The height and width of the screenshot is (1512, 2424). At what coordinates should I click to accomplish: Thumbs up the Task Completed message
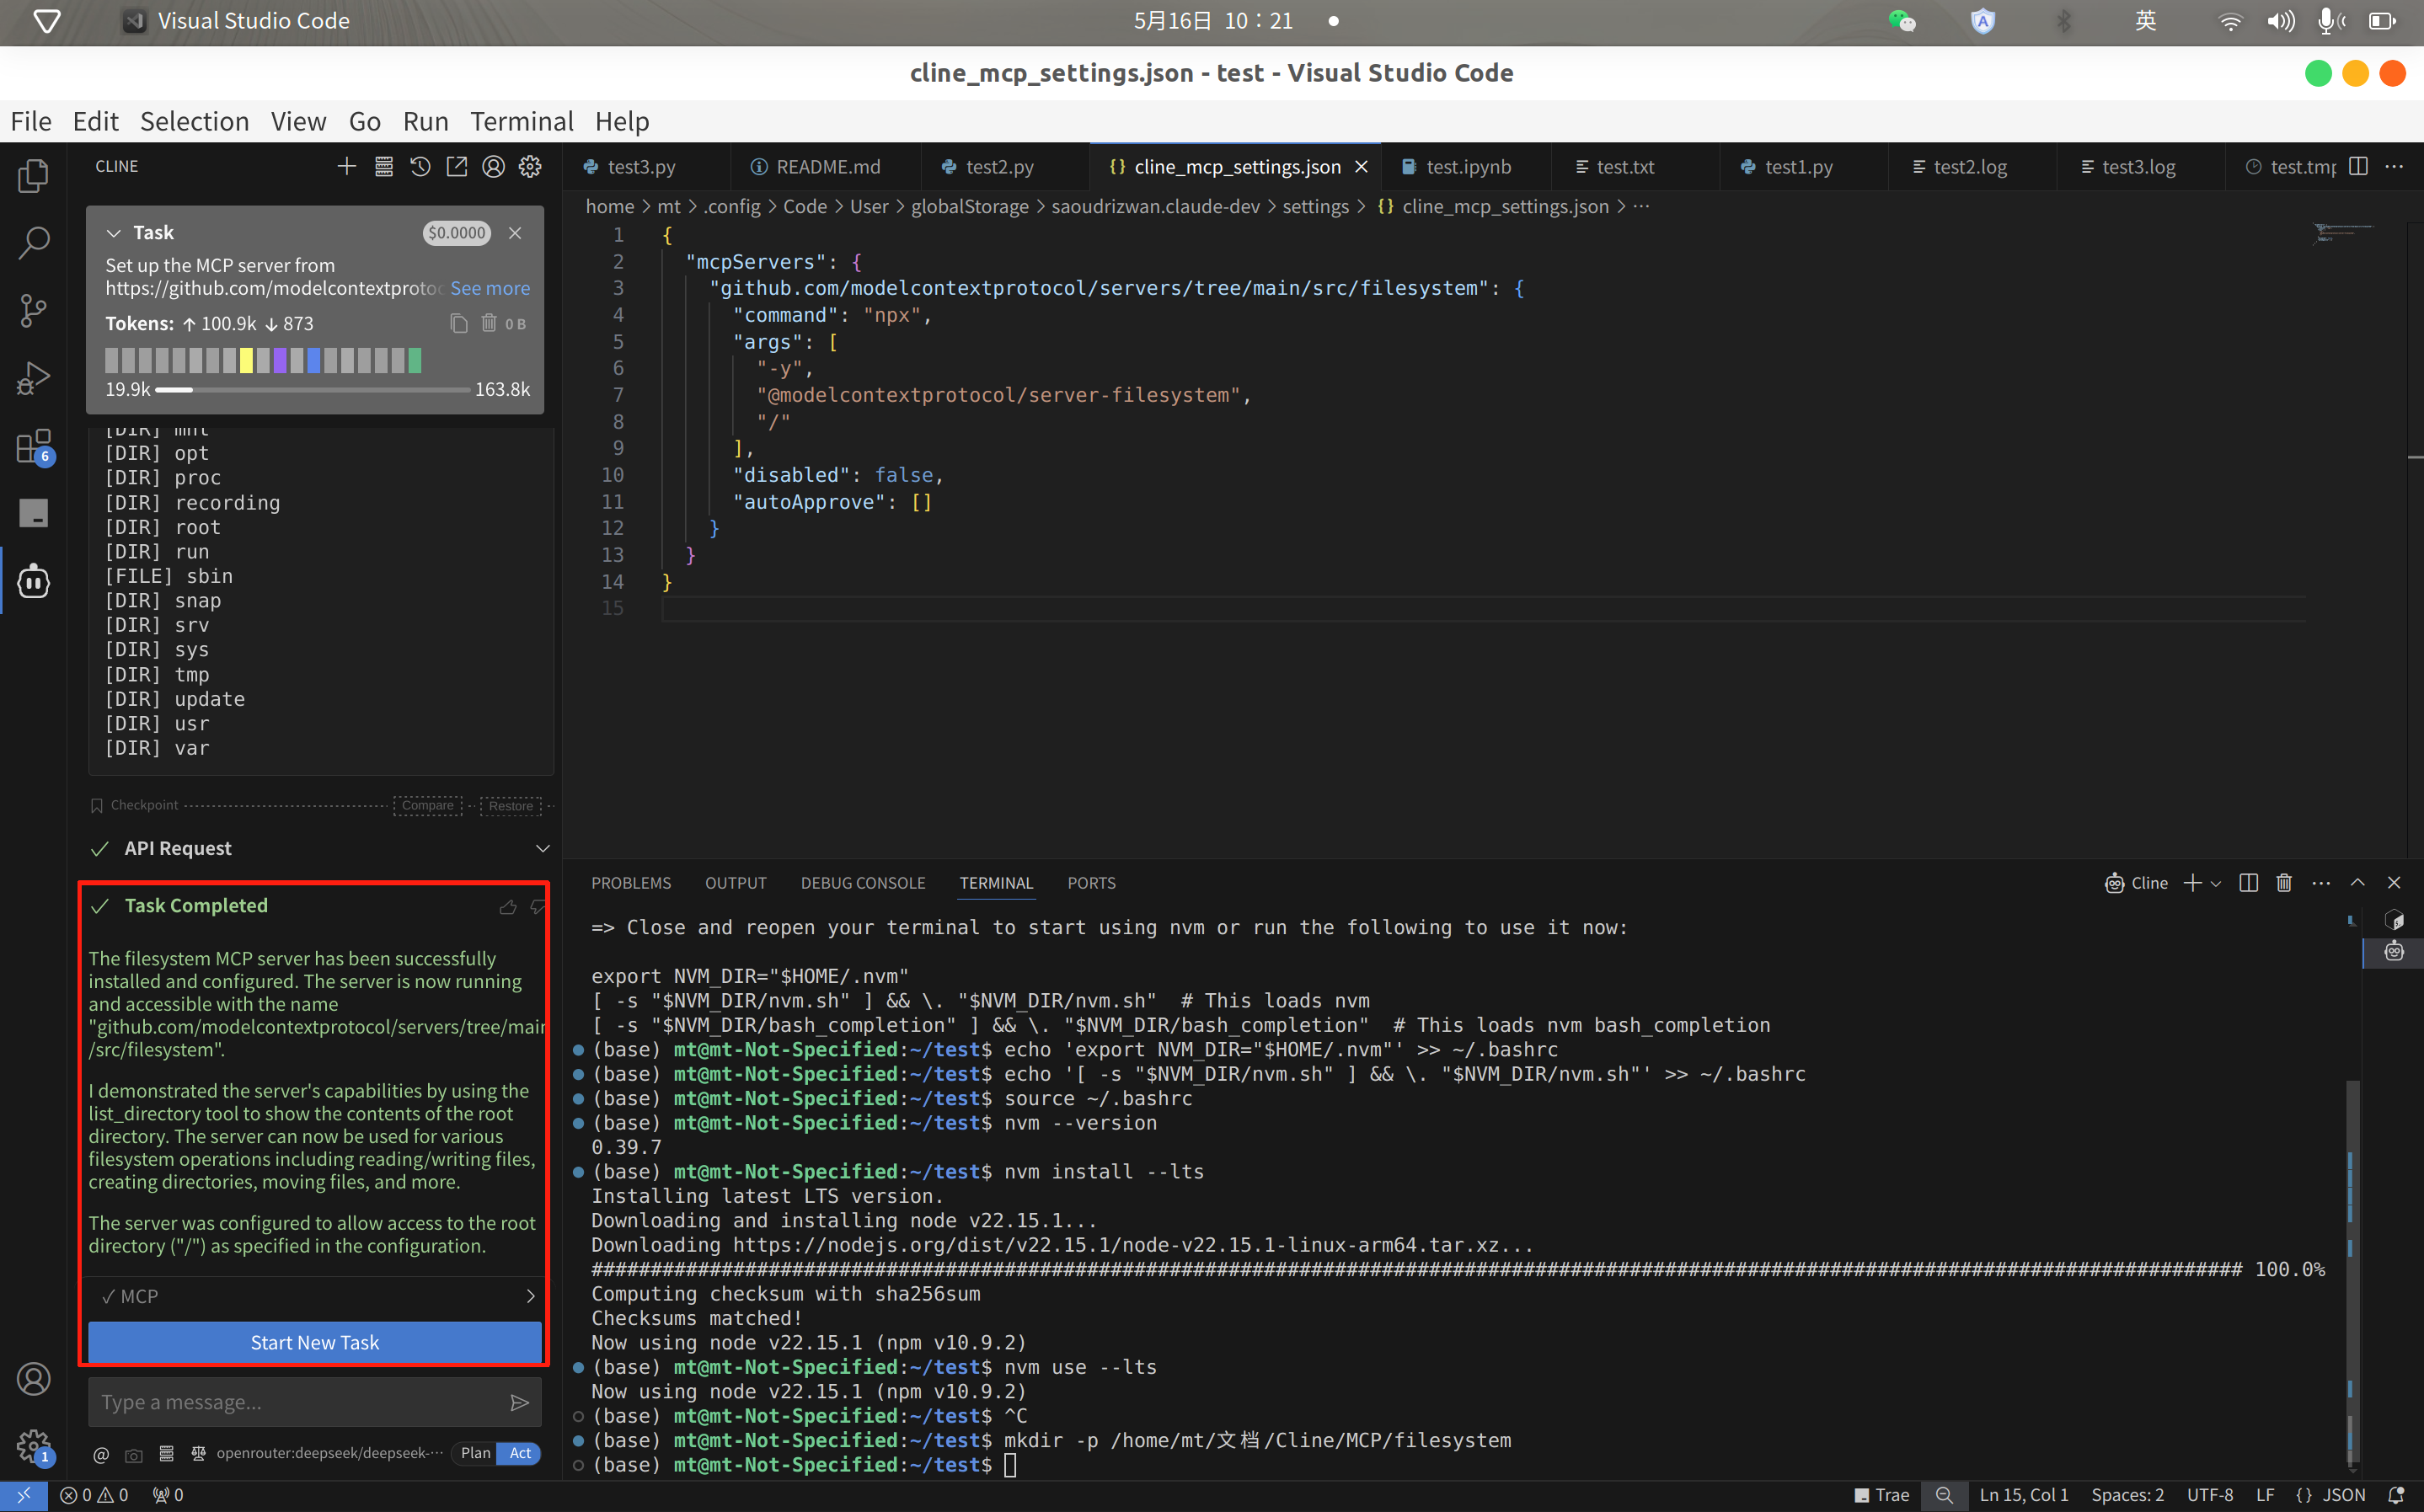(x=508, y=906)
